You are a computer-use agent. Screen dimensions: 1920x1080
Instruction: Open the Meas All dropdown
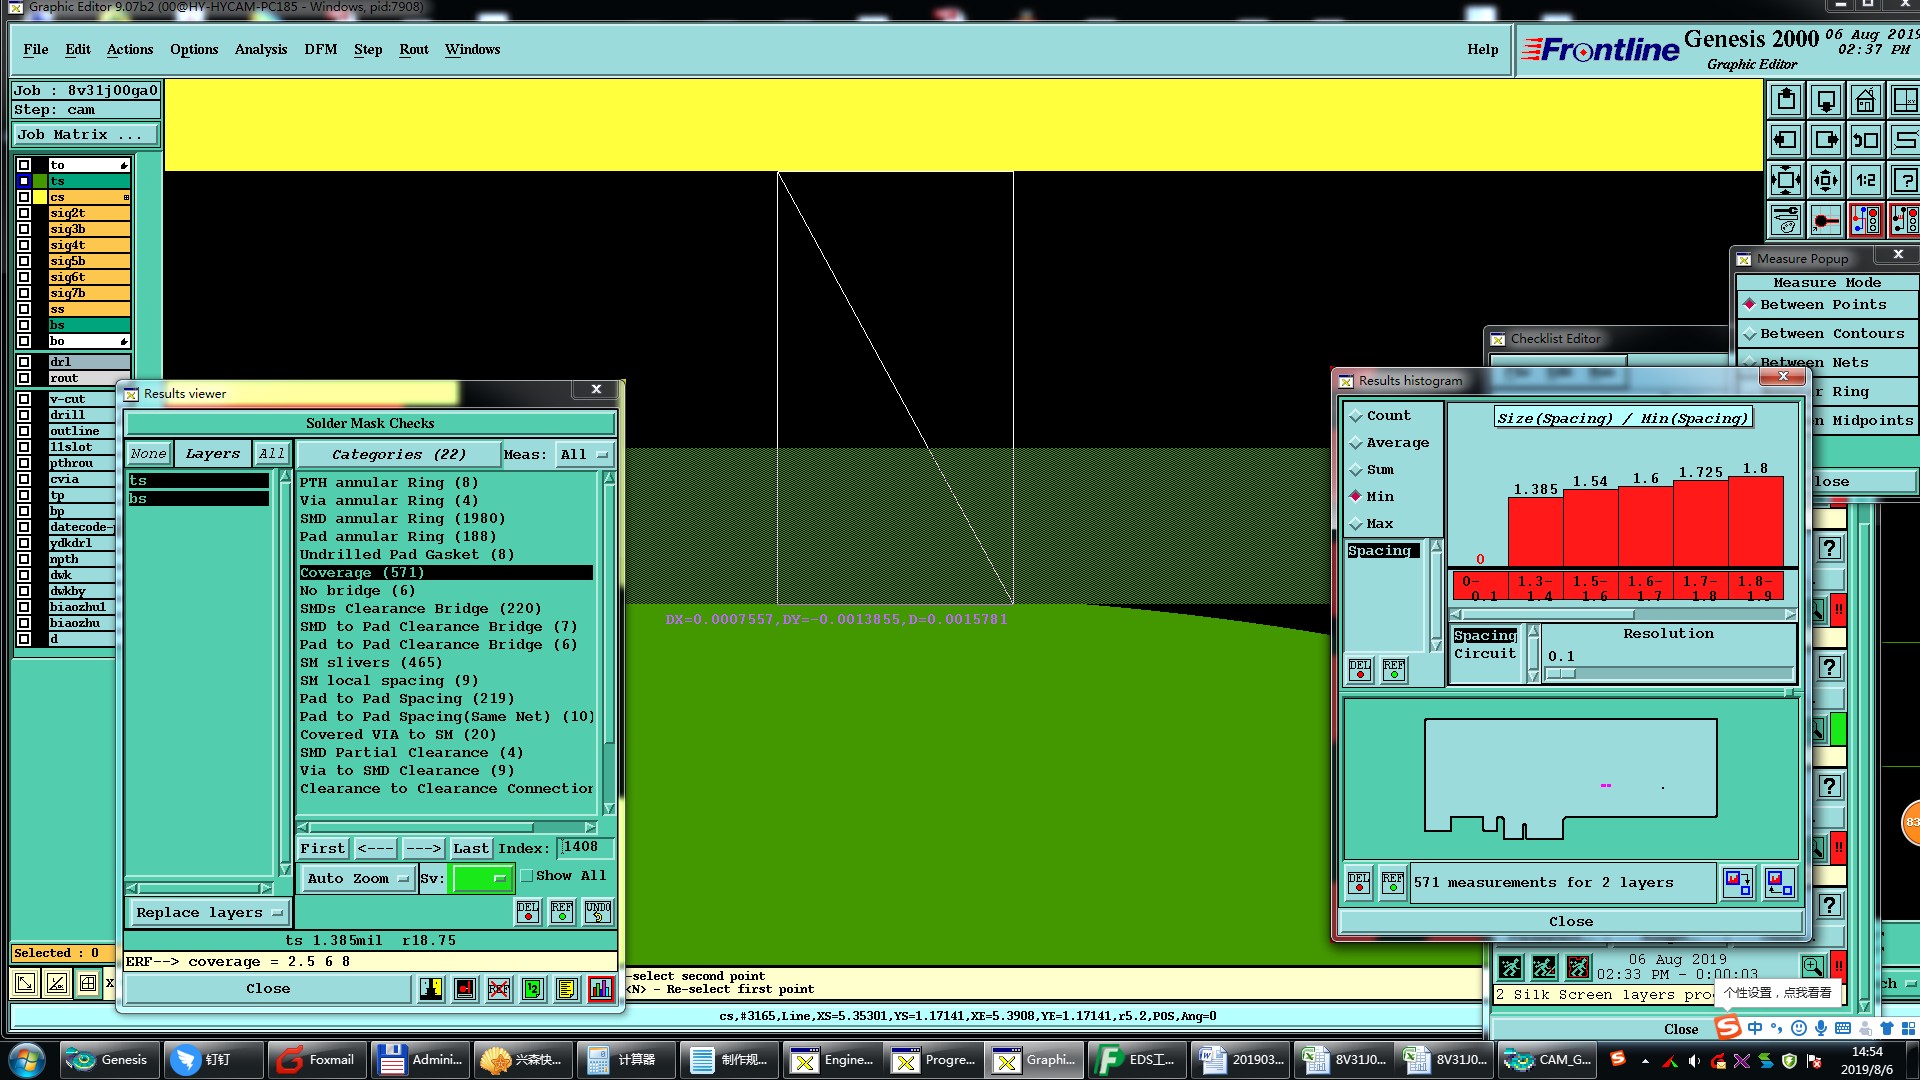pos(585,454)
